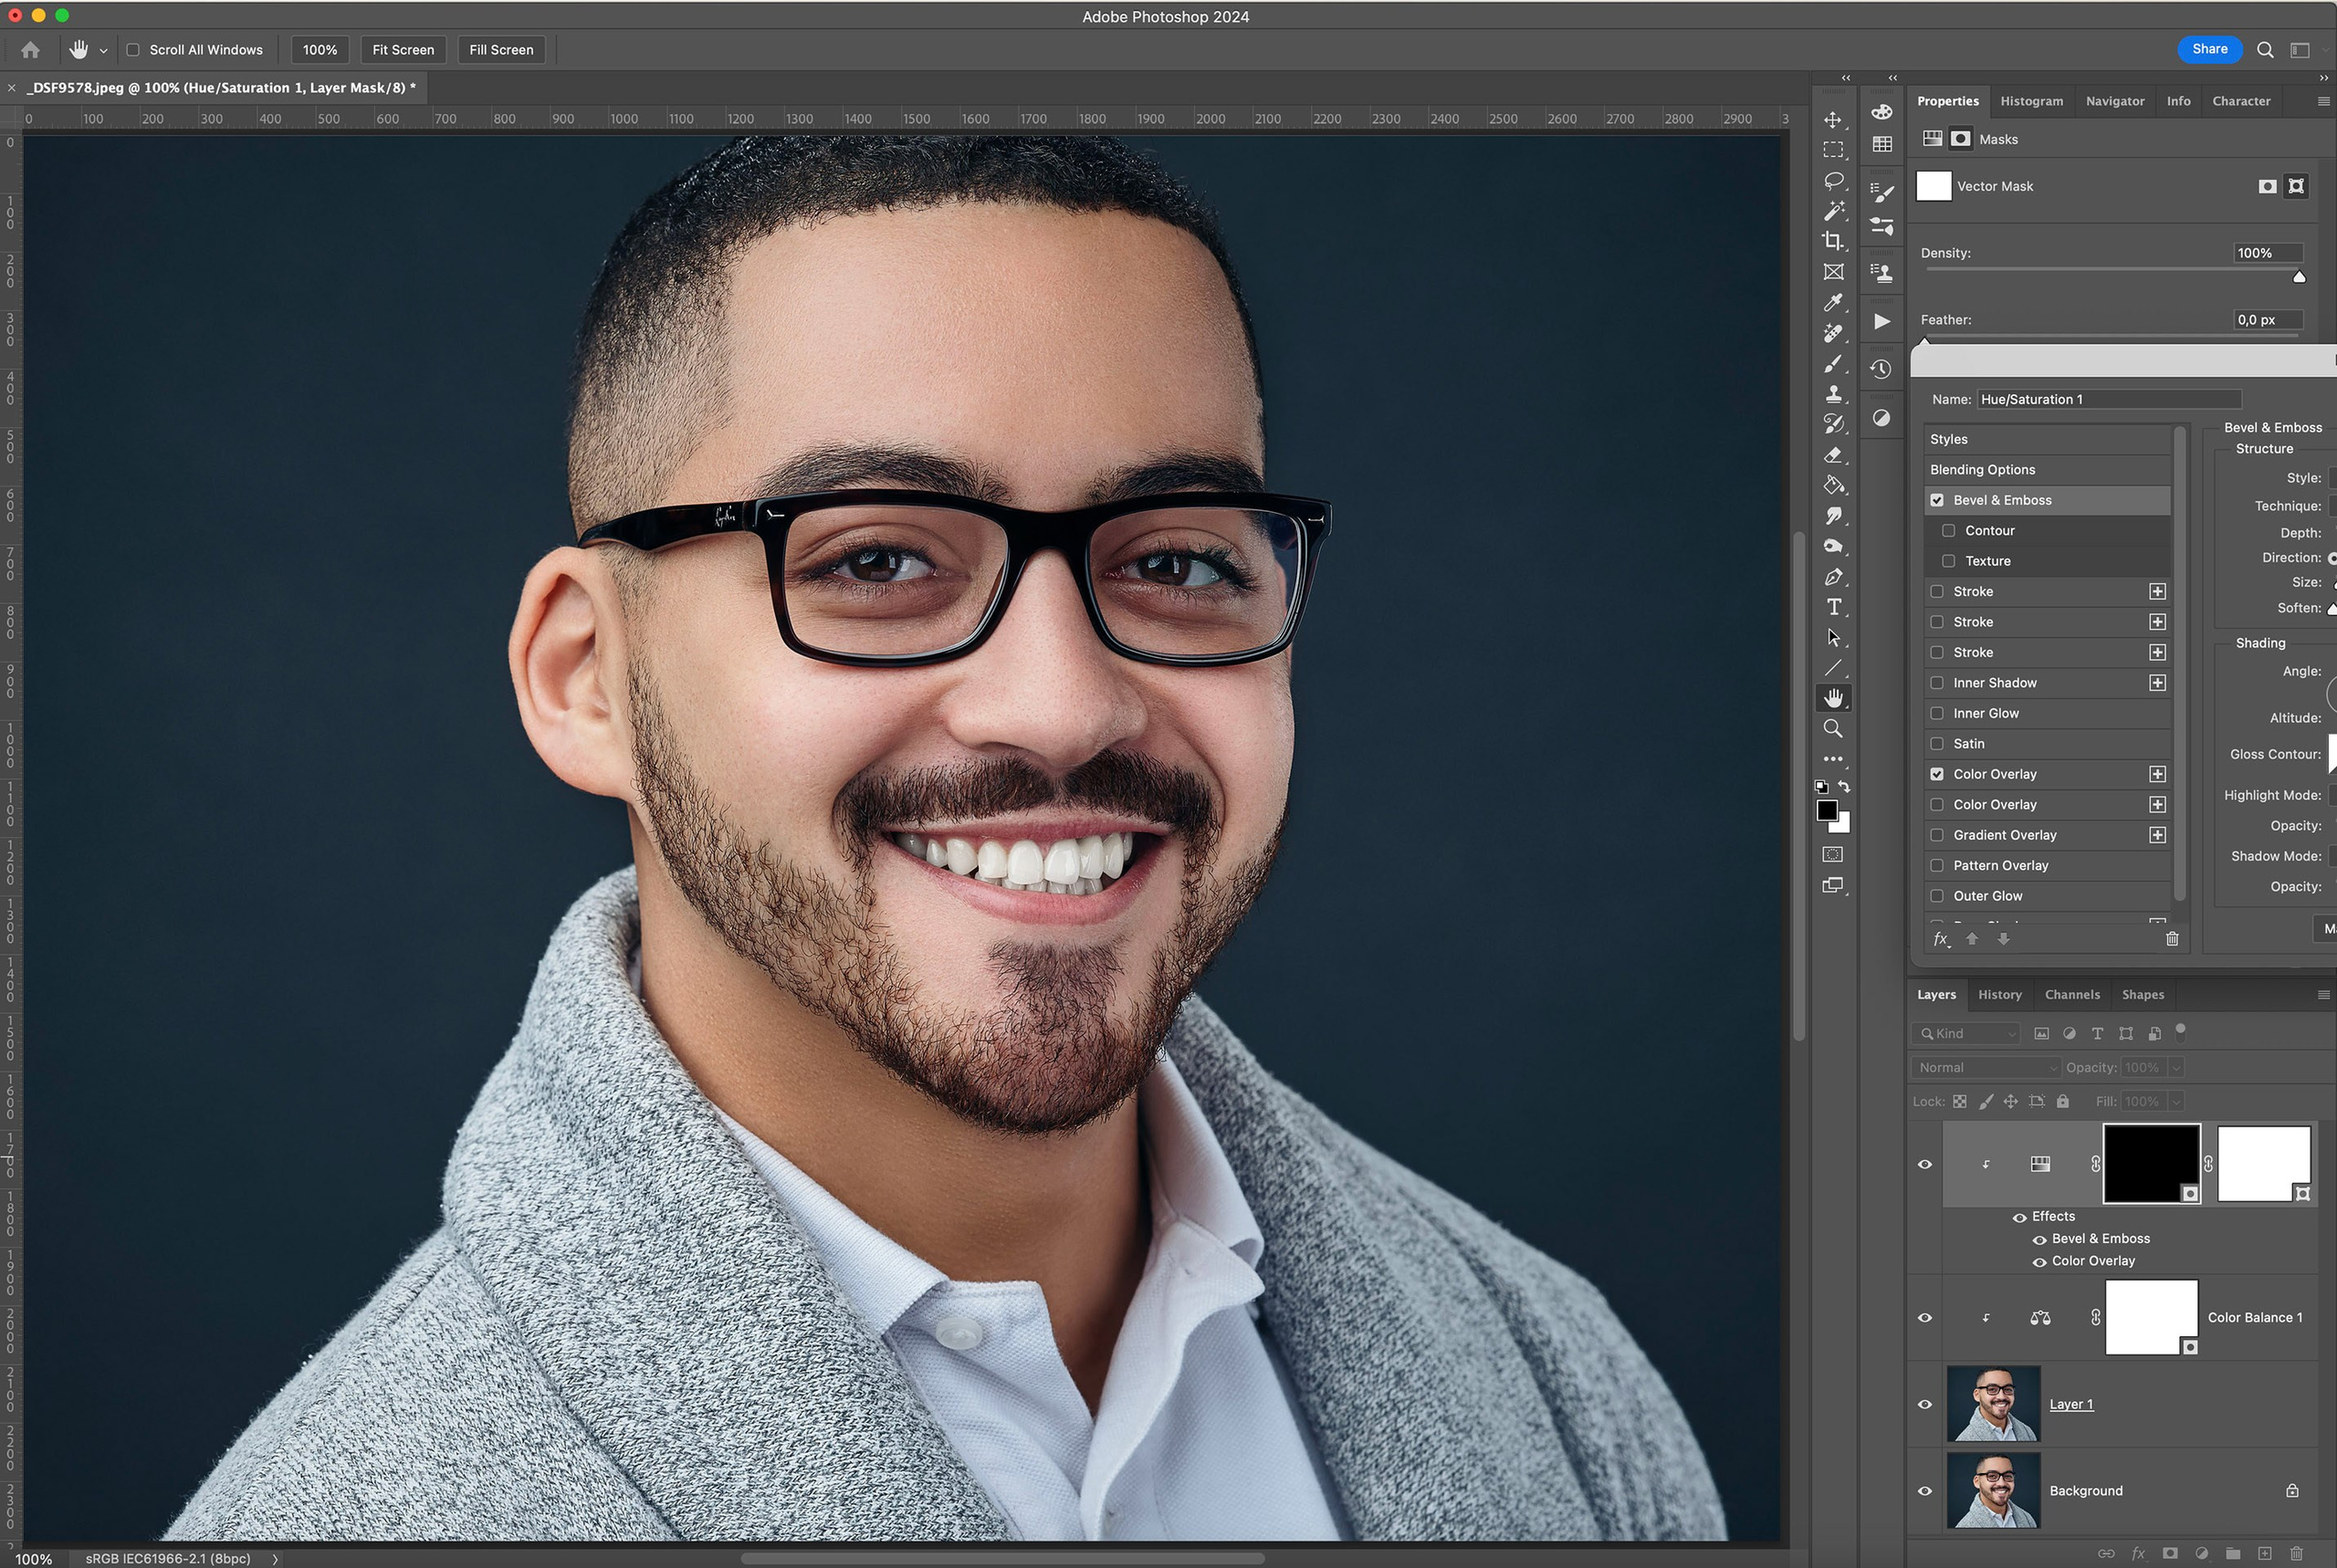
Task: Select the Eyedropper tool
Action: point(1834,302)
